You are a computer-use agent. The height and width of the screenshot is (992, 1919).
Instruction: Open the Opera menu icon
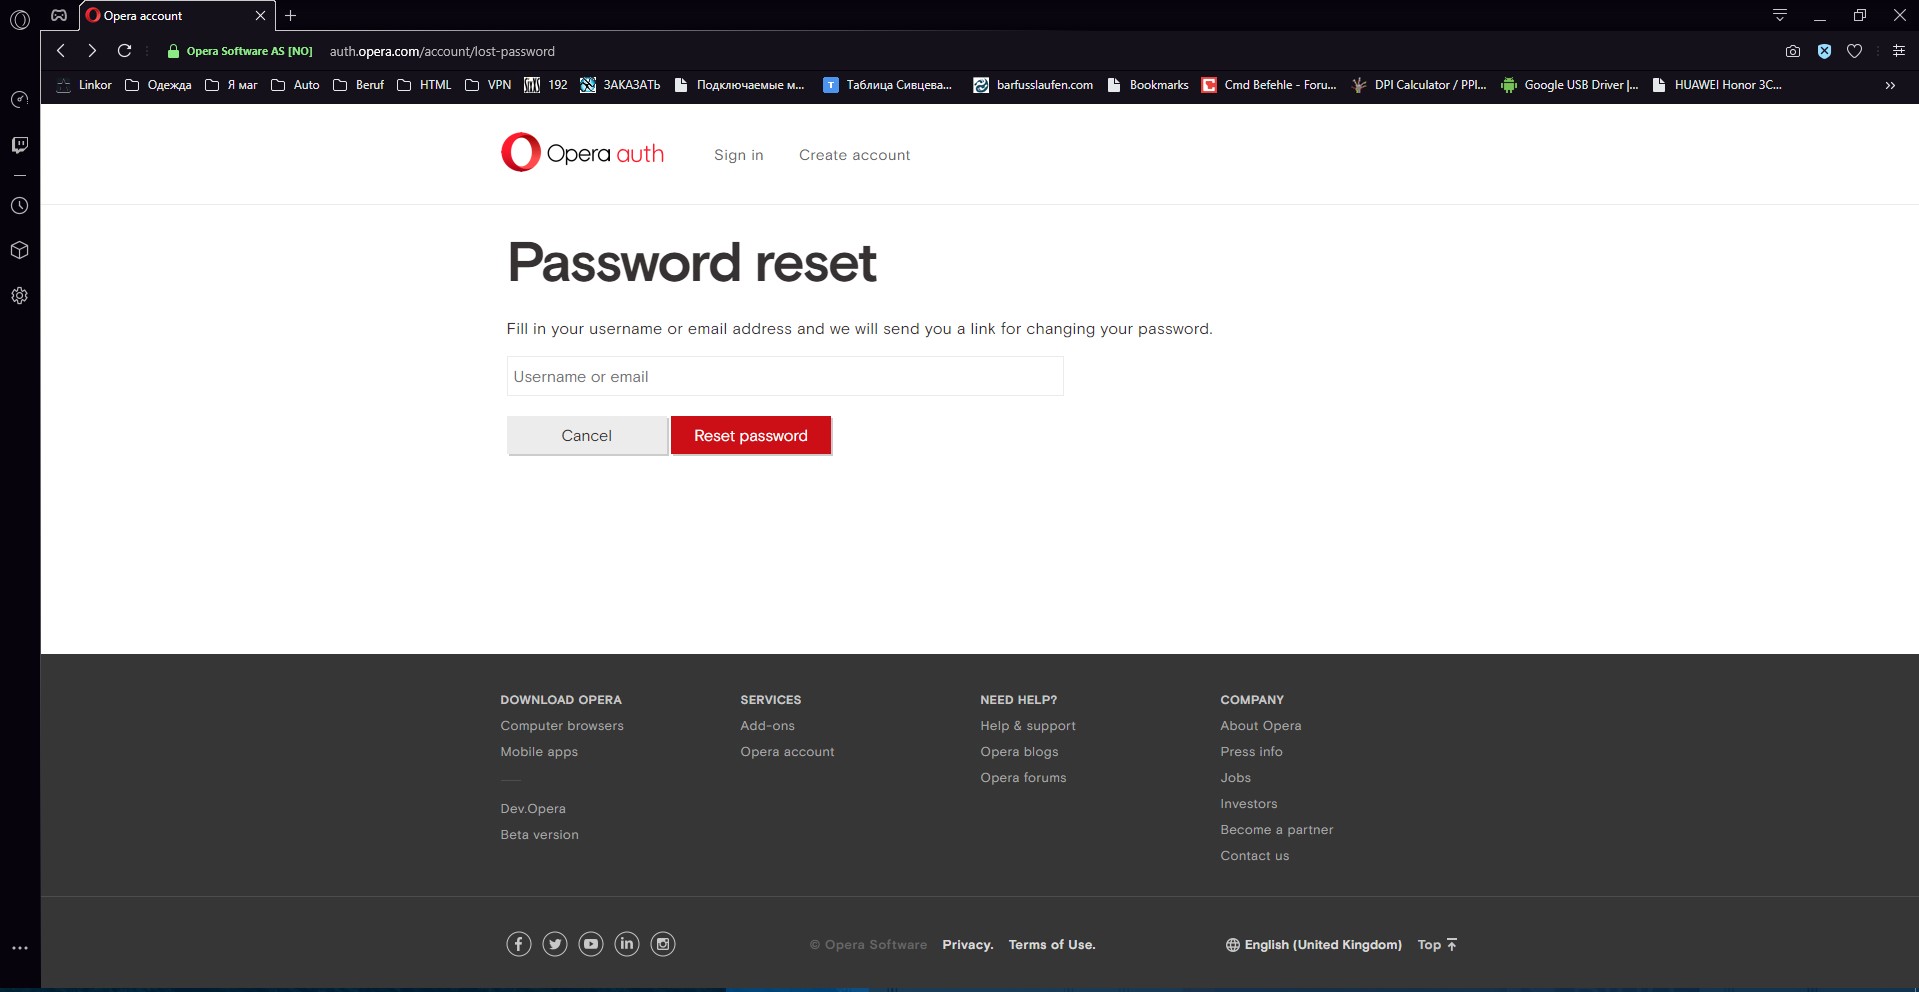coord(20,18)
